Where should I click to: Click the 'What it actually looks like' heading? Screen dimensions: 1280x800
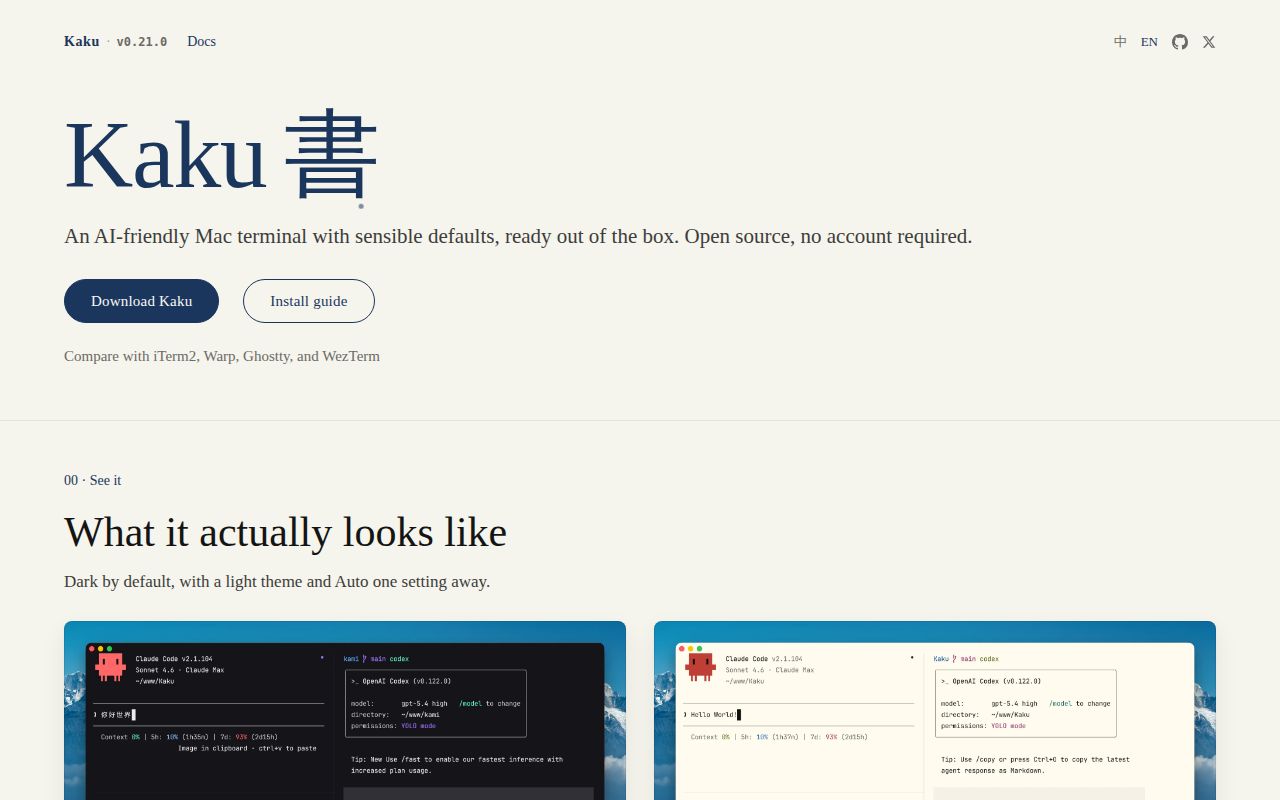(285, 532)
